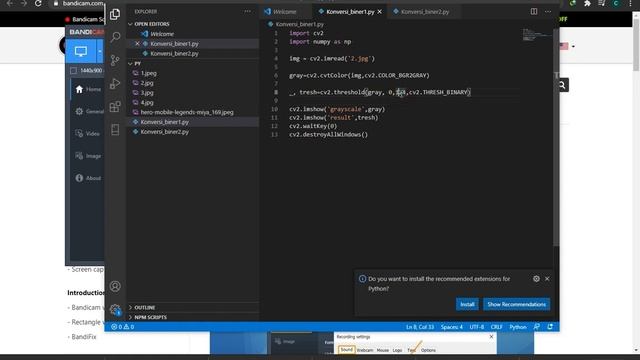Open the 2.jpg file

pos(147,83)
